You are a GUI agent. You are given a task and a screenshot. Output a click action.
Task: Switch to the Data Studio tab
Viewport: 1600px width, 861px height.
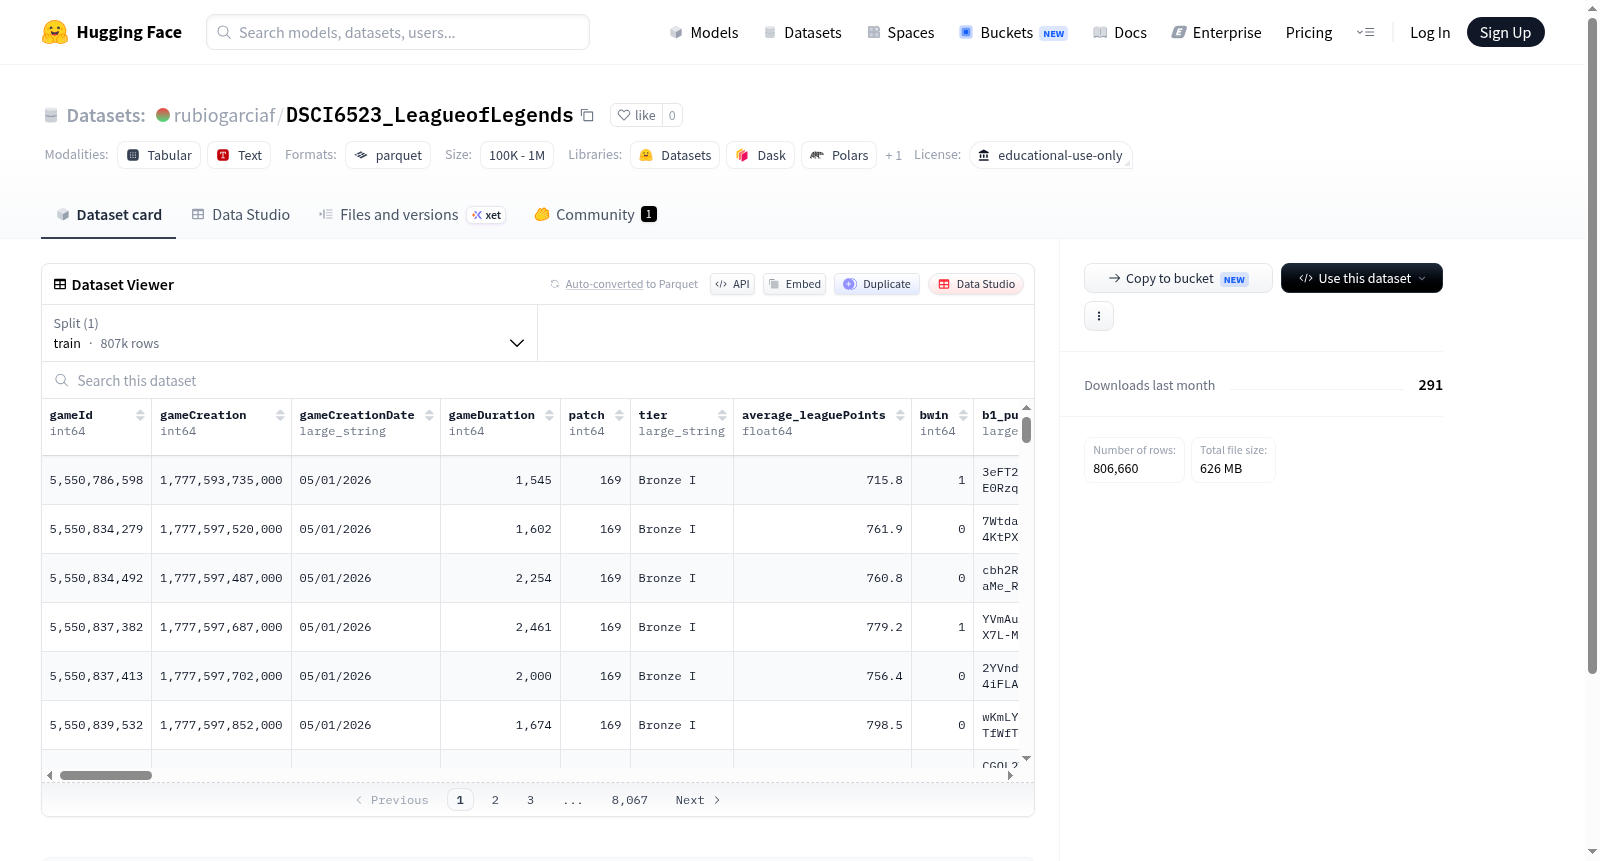tap(241, 214)
